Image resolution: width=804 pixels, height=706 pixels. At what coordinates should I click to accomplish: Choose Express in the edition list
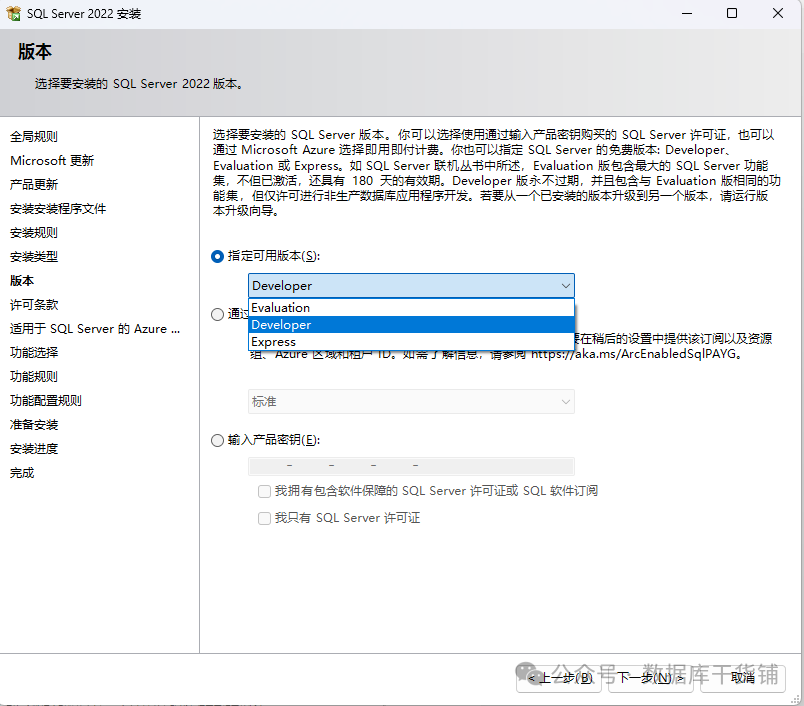[x=411, y=341]
